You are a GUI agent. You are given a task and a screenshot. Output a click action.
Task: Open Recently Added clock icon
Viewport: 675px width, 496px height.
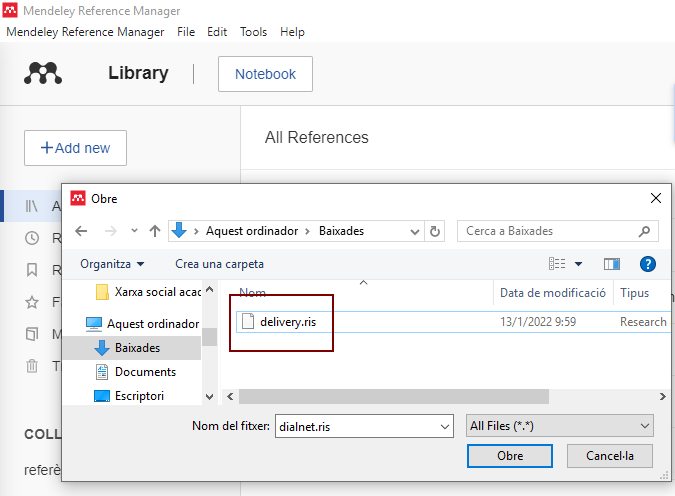point(32,238)
